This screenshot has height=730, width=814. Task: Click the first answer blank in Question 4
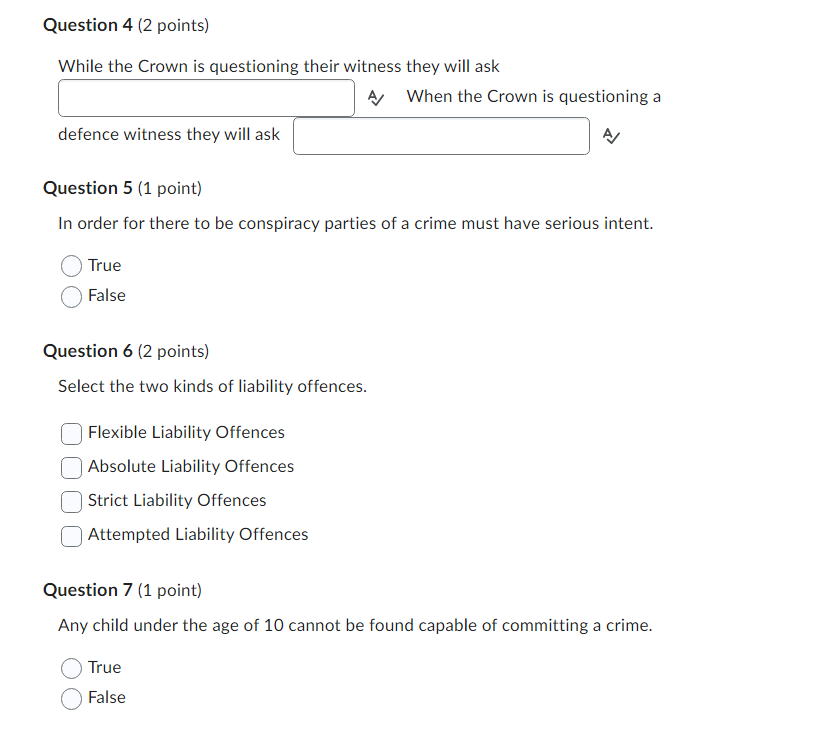(205, 98)
